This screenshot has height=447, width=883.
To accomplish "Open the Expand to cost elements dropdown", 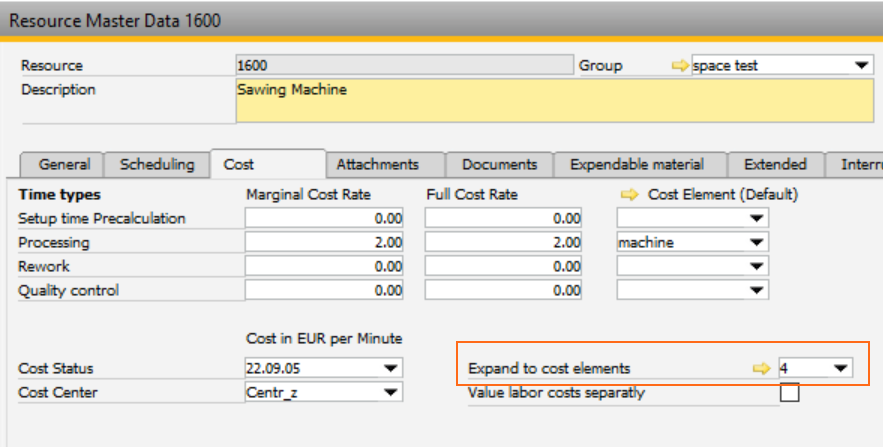I will click(841, 369).
